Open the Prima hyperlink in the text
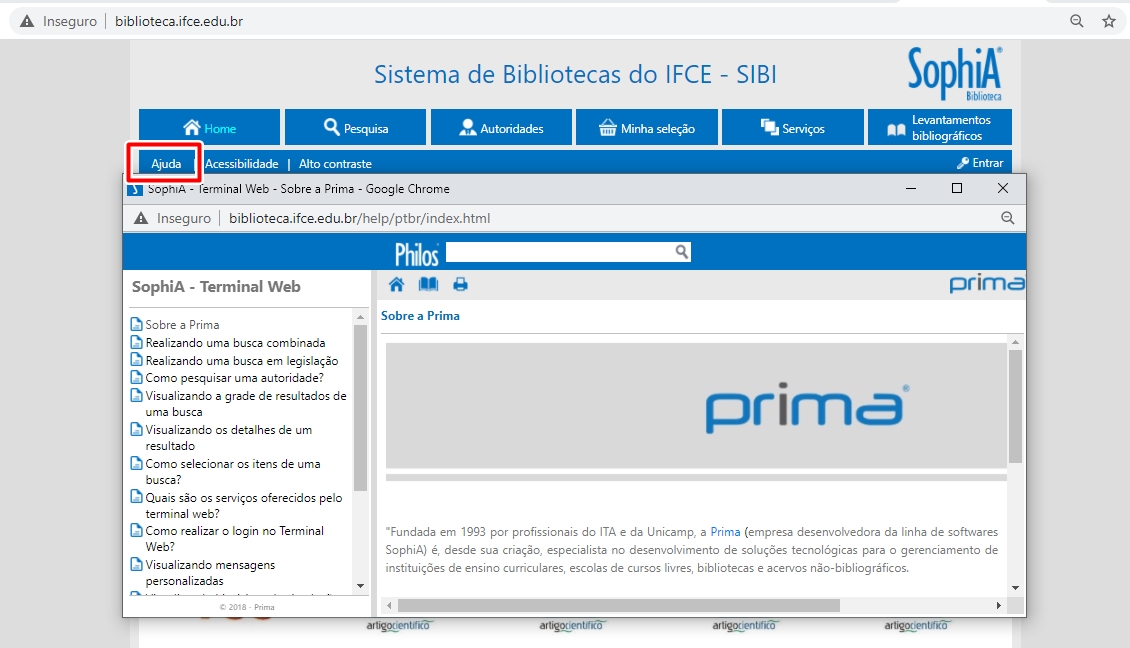1130x648 pixels. click(x=725, y=532)
